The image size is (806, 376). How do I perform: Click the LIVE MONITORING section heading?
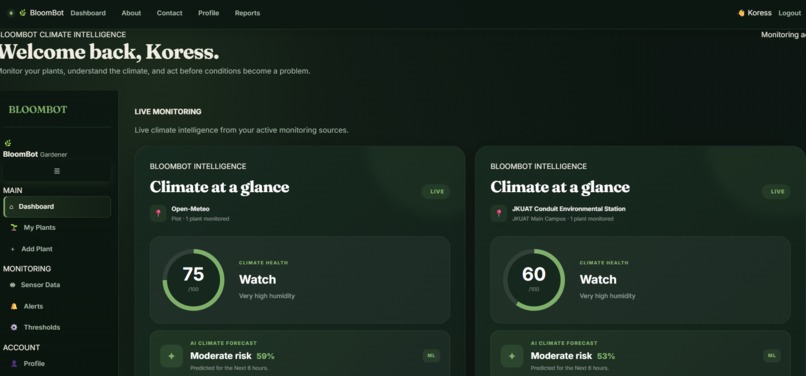[x=168, y=112]
